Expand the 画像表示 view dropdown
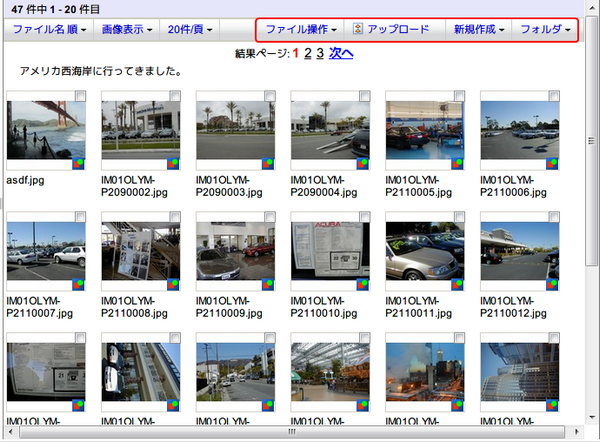Image resolution: width=600 pixels, height=442 pixels. pos(127,29)
